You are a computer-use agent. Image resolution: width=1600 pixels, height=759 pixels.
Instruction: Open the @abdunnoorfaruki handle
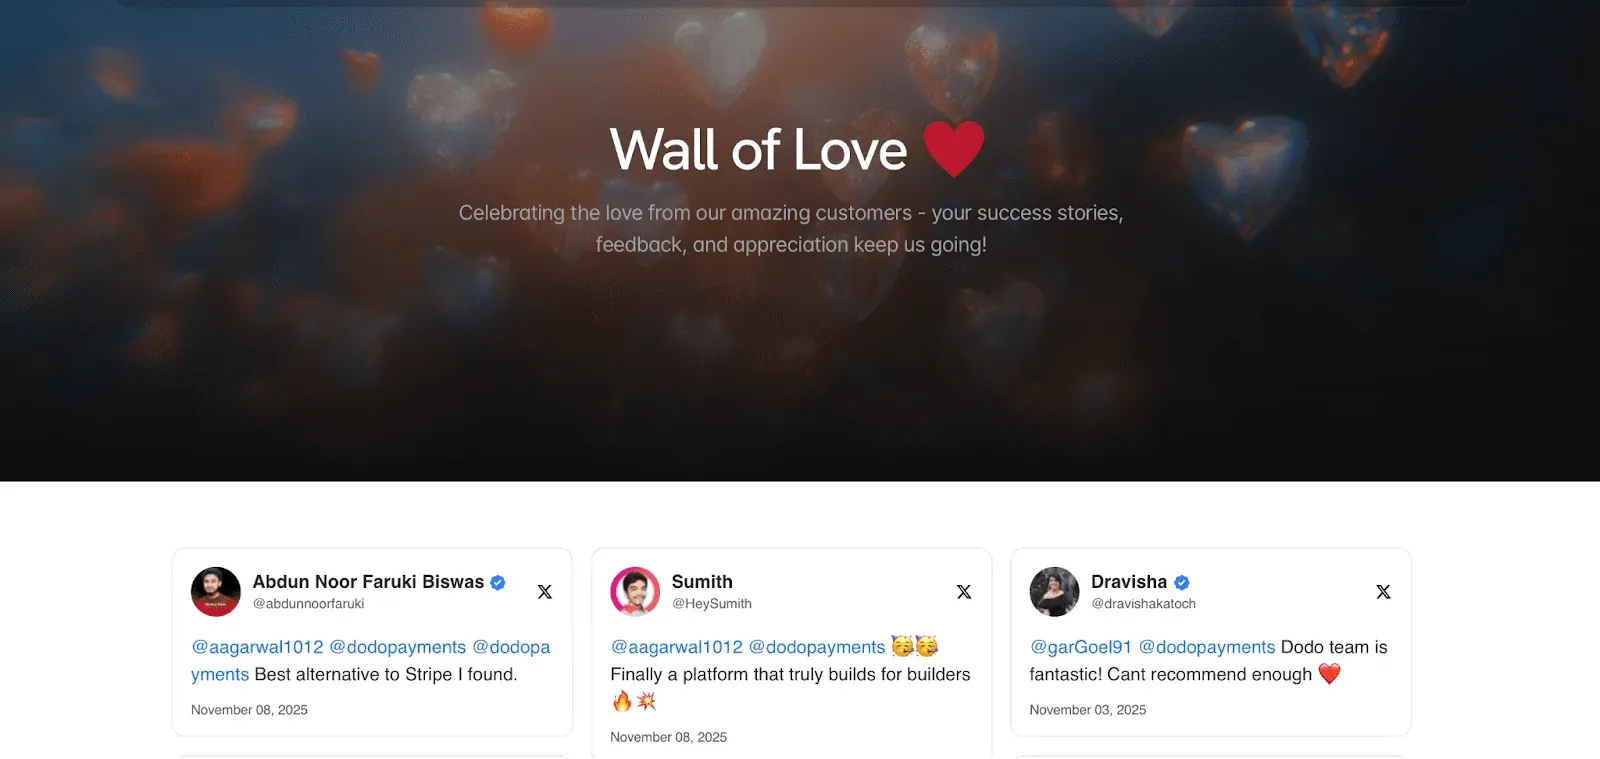(x=309, y=604)
